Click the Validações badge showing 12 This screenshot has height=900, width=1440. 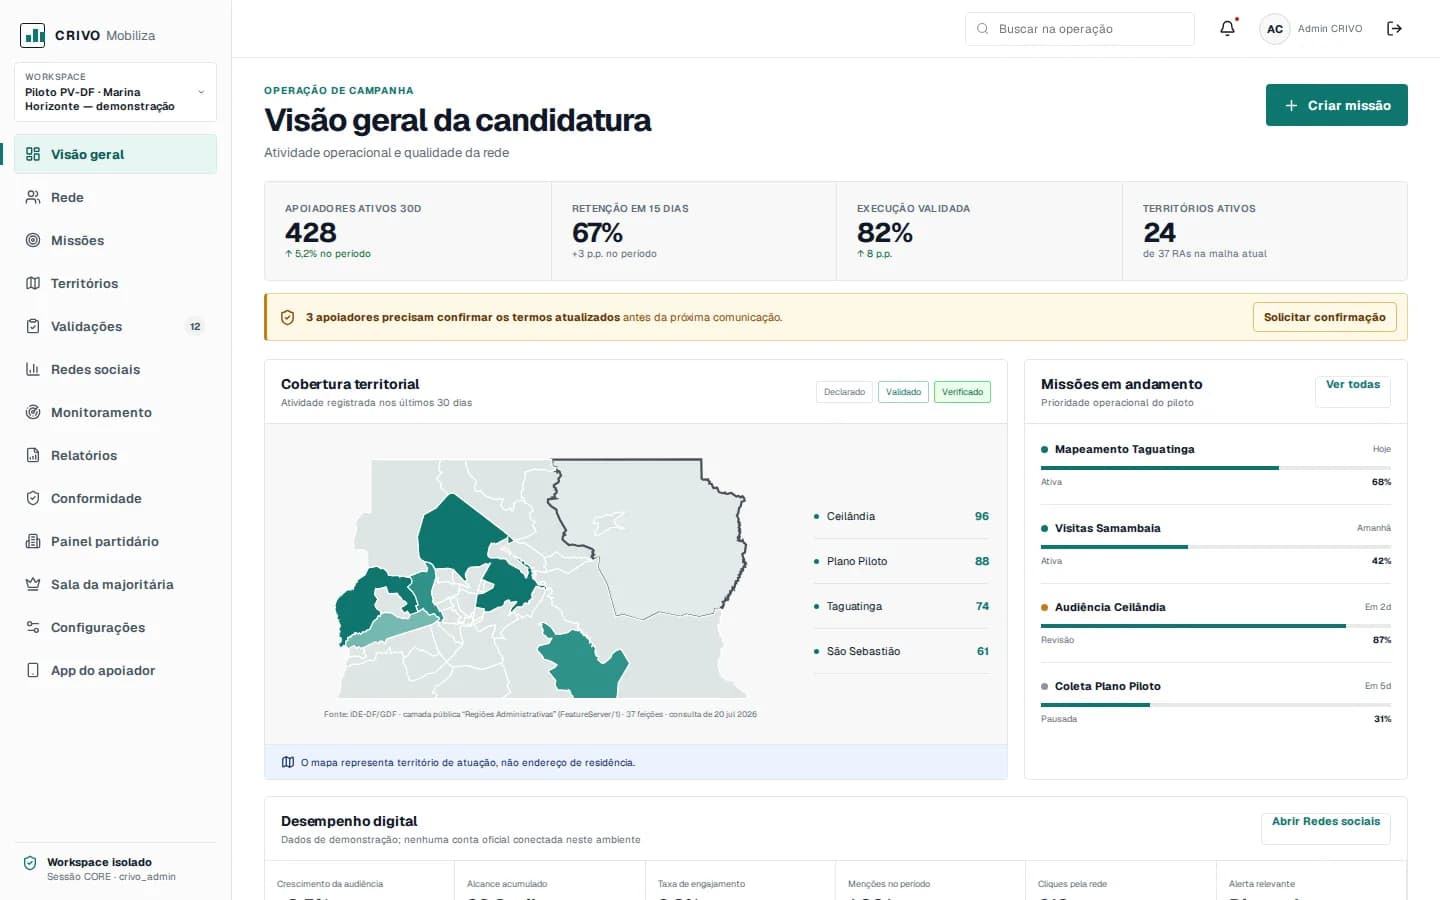coord(195,326)
